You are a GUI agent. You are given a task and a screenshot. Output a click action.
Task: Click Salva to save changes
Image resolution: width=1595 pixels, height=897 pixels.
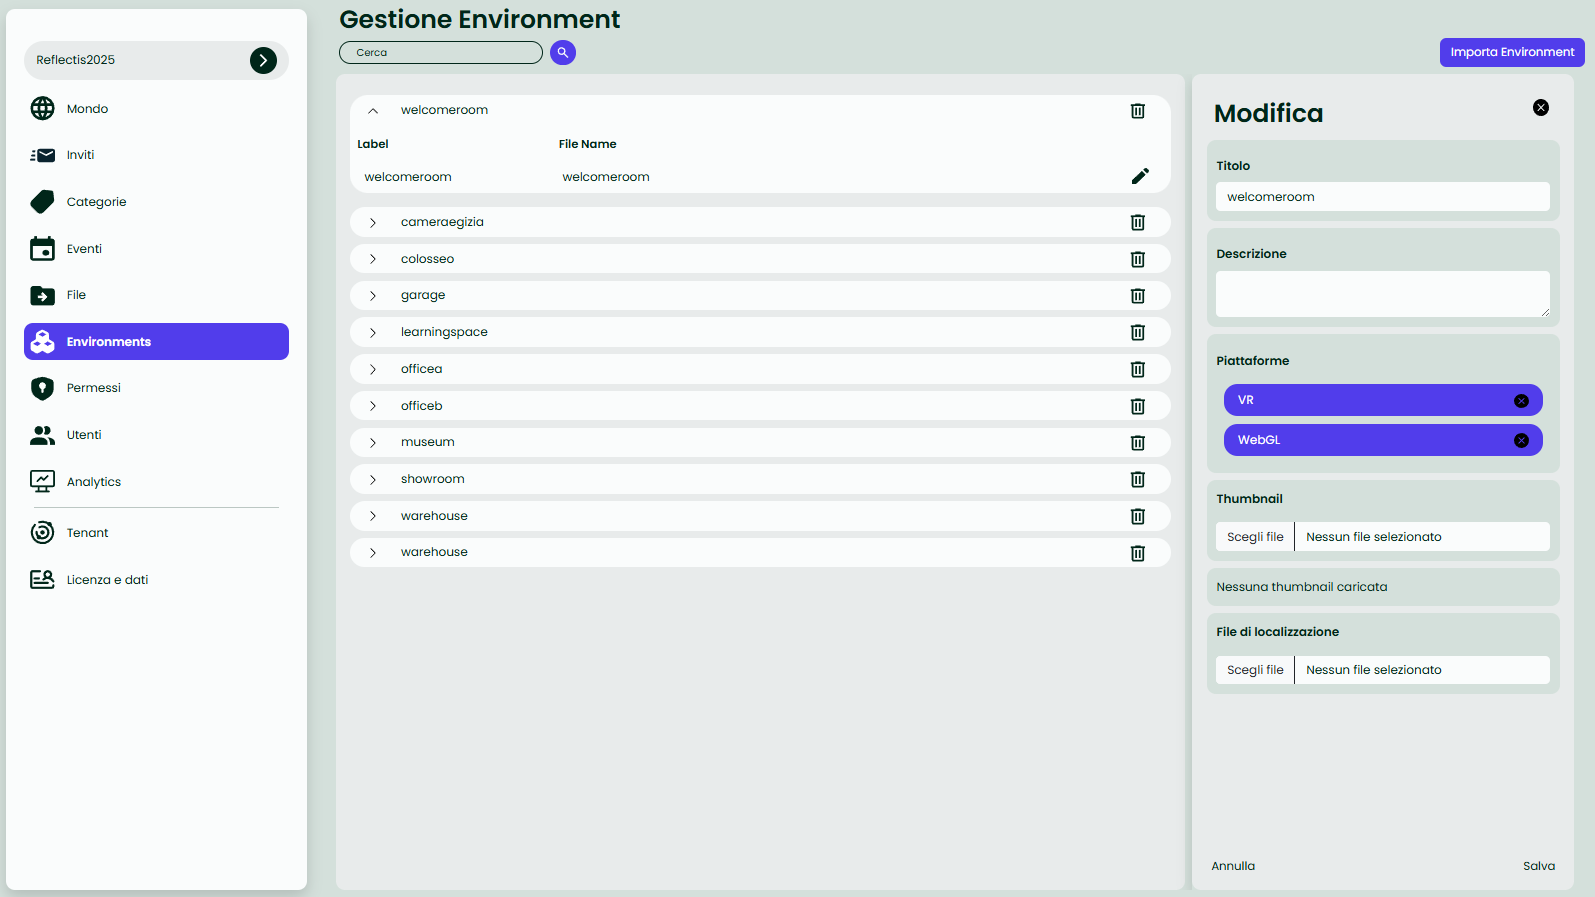click(x=1538, y=866)
